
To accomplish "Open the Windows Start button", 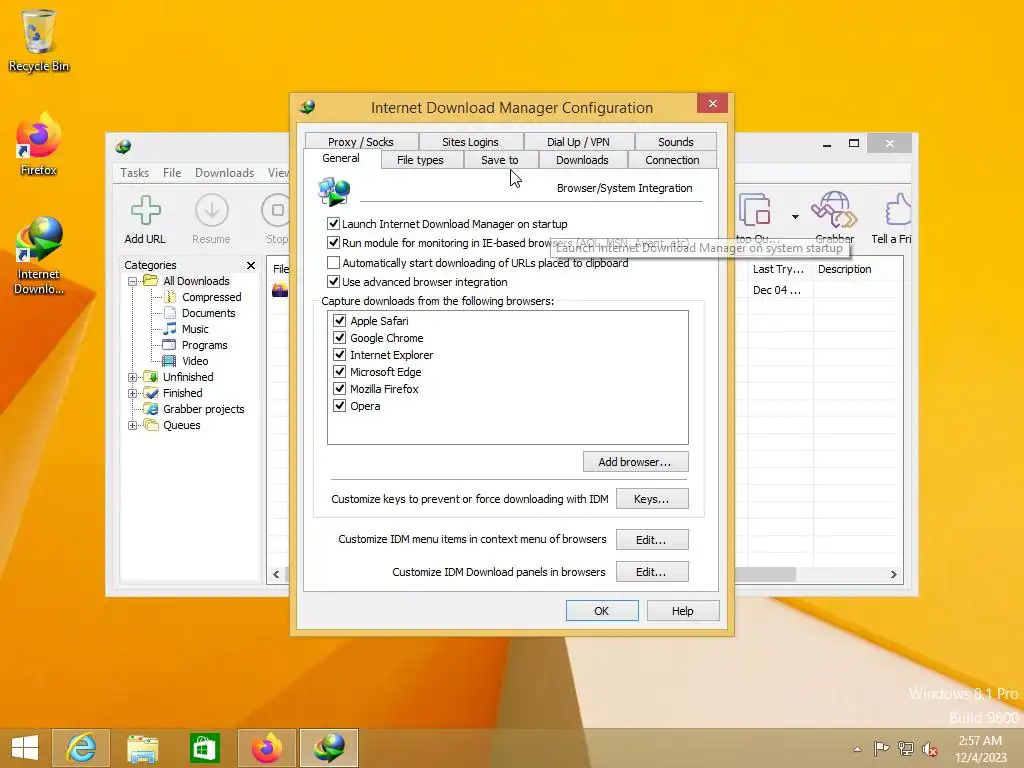I will click(25, 748).
